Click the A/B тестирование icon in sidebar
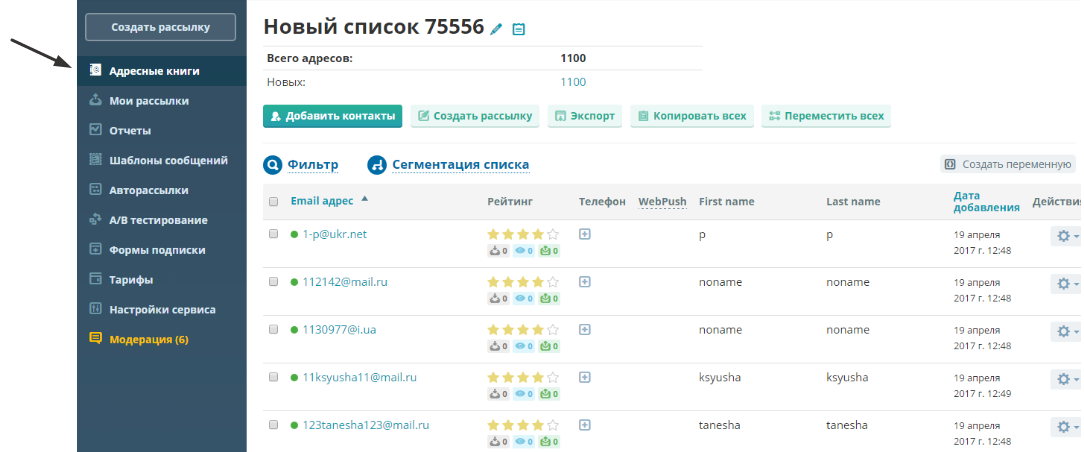 (95, 220)
